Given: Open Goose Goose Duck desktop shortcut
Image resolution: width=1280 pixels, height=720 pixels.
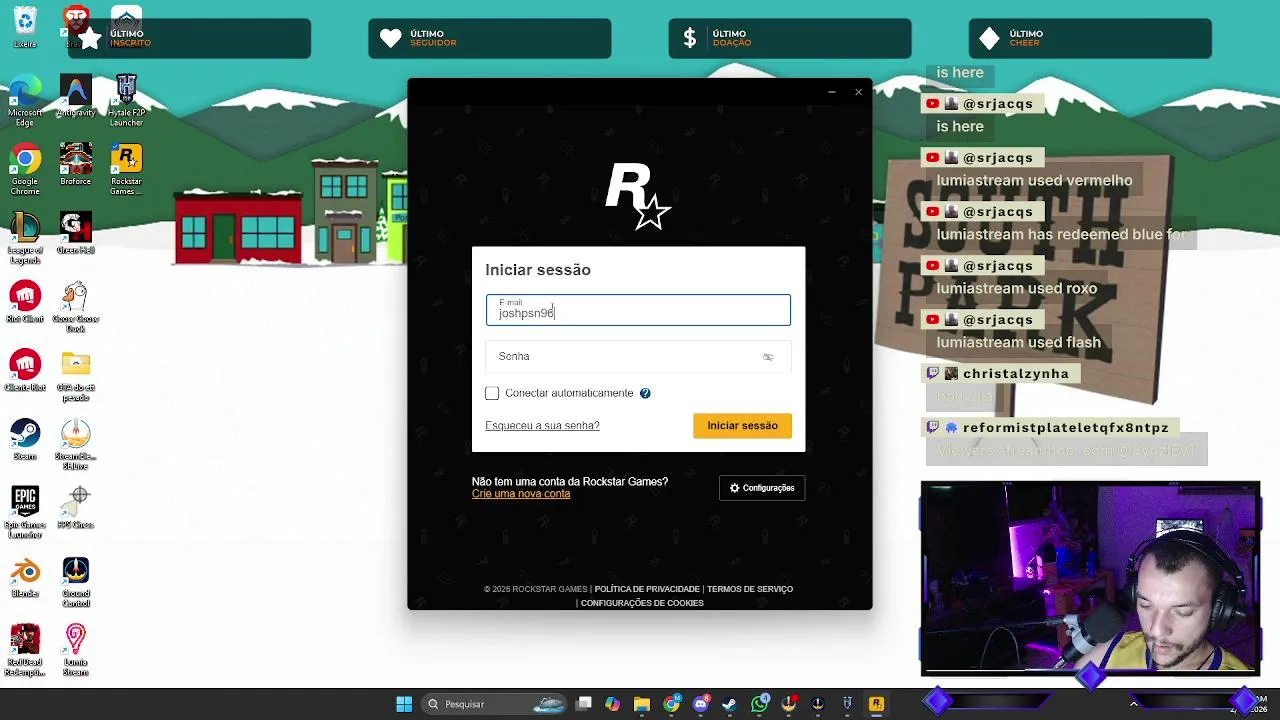Looking at the screenshot, I should pyautogui.click(x=75, y=308).
